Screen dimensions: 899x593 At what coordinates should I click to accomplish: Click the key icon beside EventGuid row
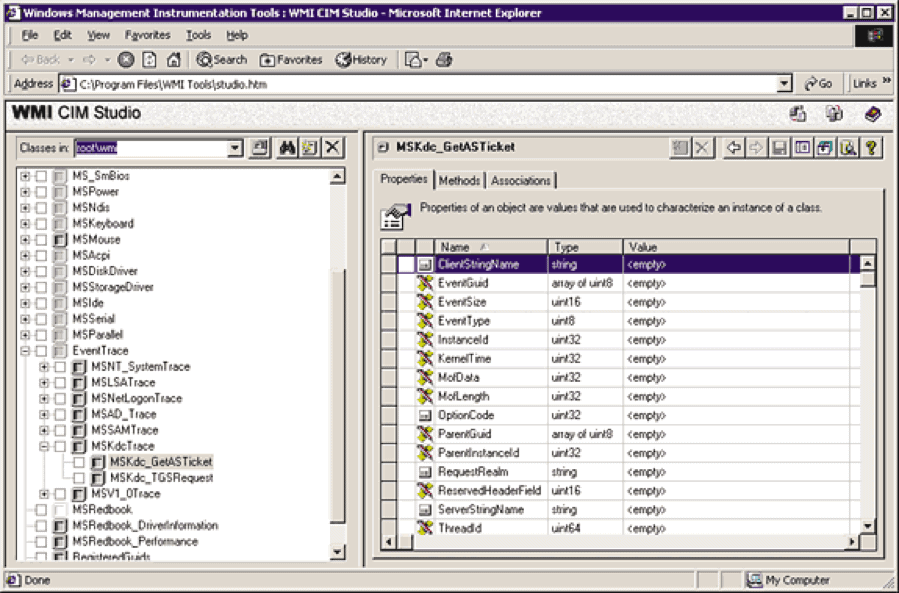(x=425, y=283)
